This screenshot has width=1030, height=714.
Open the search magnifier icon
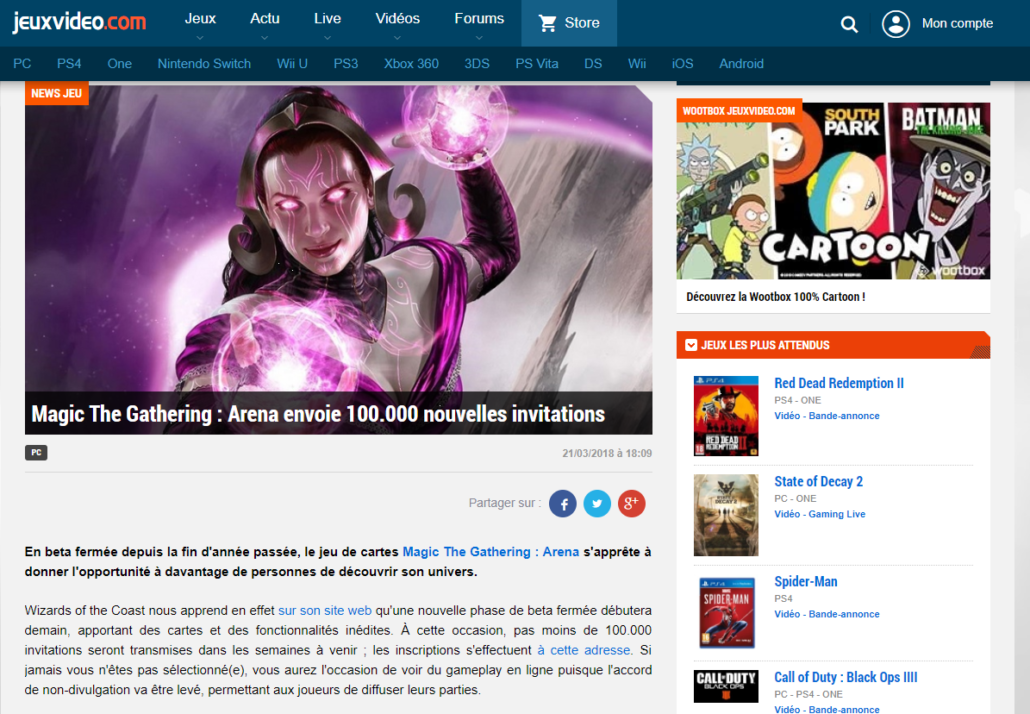pos(849,24)
